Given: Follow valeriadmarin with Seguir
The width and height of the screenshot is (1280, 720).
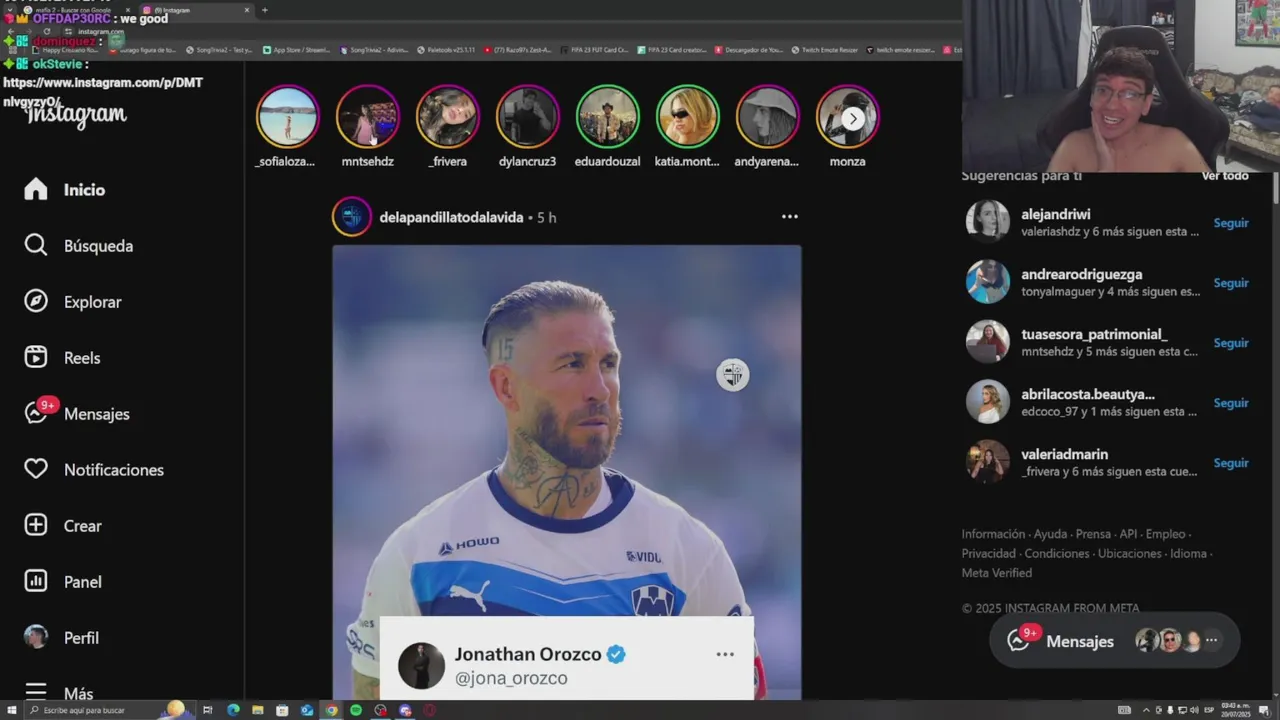Looking at the screenshot, I should tap(1231, 463).
